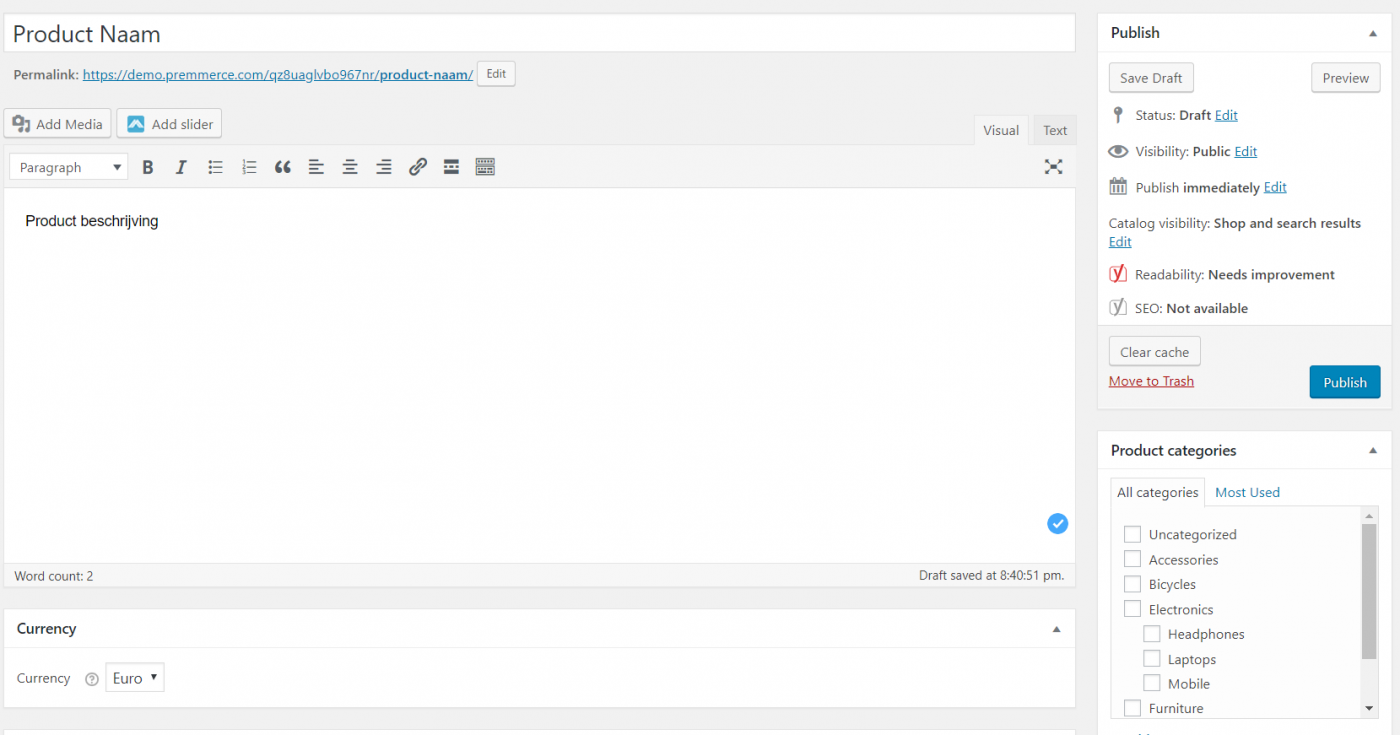The height and width of the screenshot is (735, 1400).
Task: Insert a bulleted list
Action: [215, 167]
